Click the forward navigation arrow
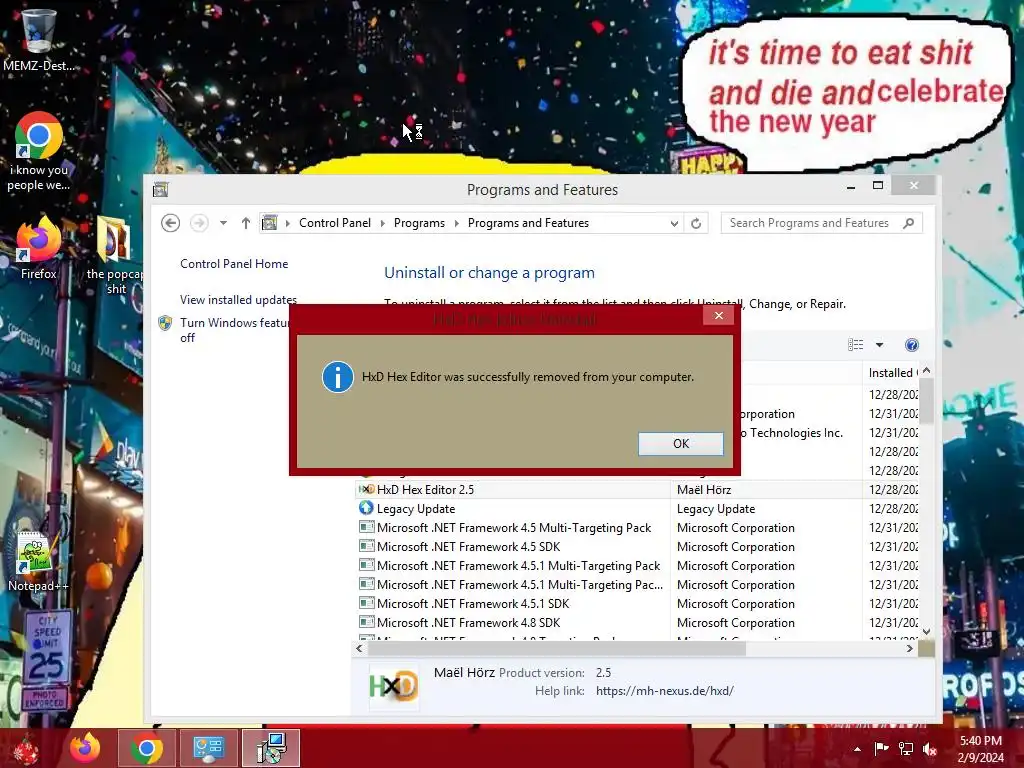Image resolution: width=1024 pixels, height=768 pixels. coord(199,223)
